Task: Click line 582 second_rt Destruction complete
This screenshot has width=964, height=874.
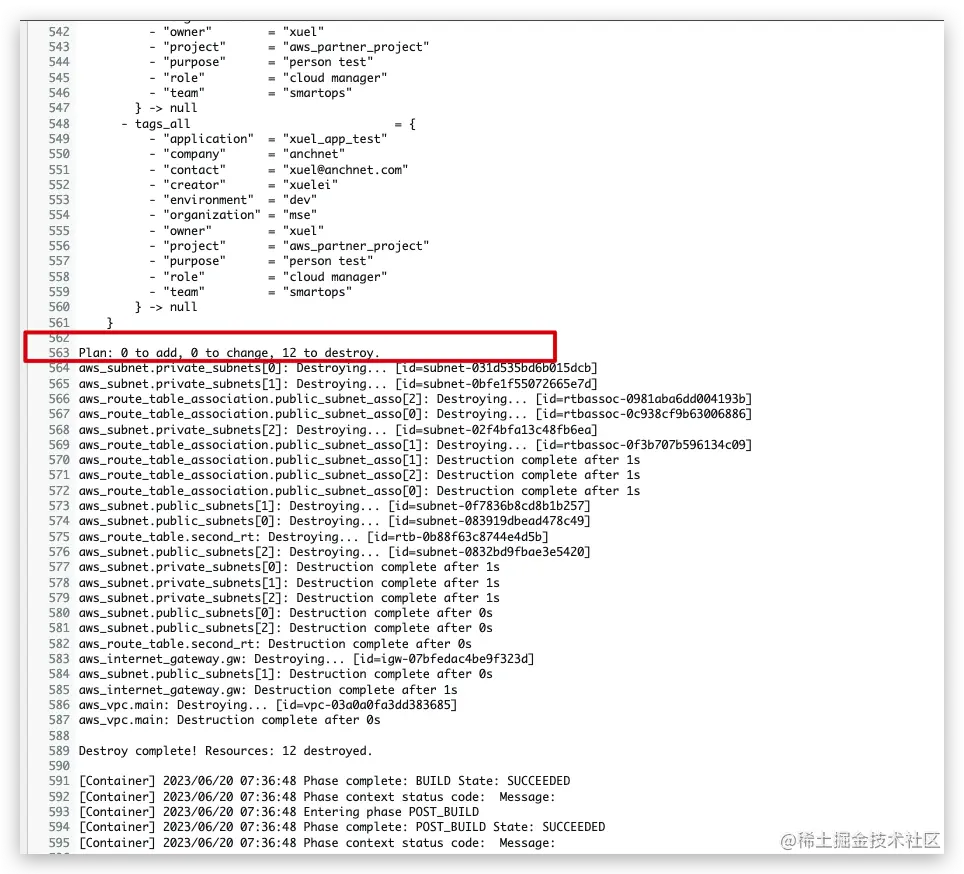Action: click(275, 644)
